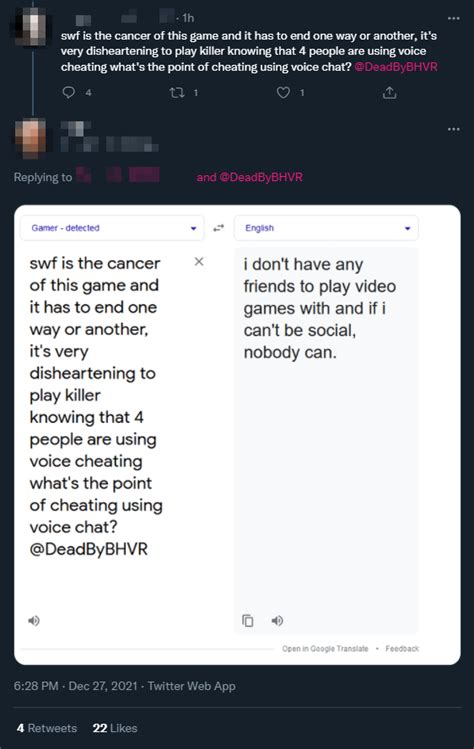Open the red @DeadByBHVR mention in the first tweet
This screenshot has width=474, height=749.
[x=396, y=66]
